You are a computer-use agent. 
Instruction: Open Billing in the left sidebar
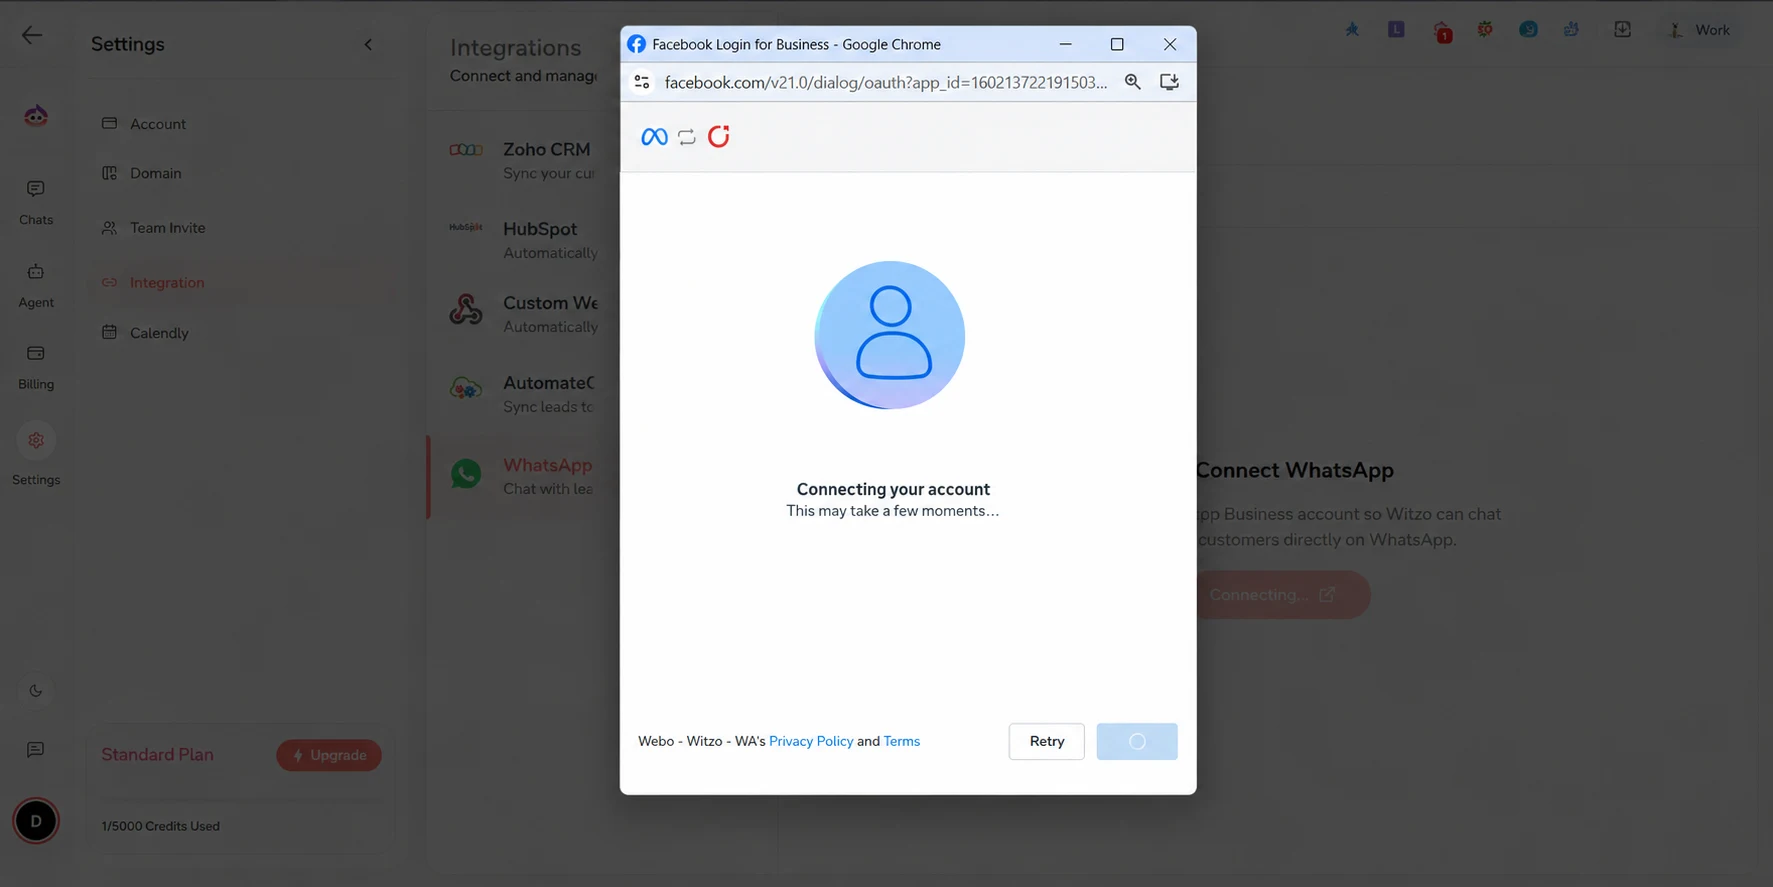(x=36, y=368)
